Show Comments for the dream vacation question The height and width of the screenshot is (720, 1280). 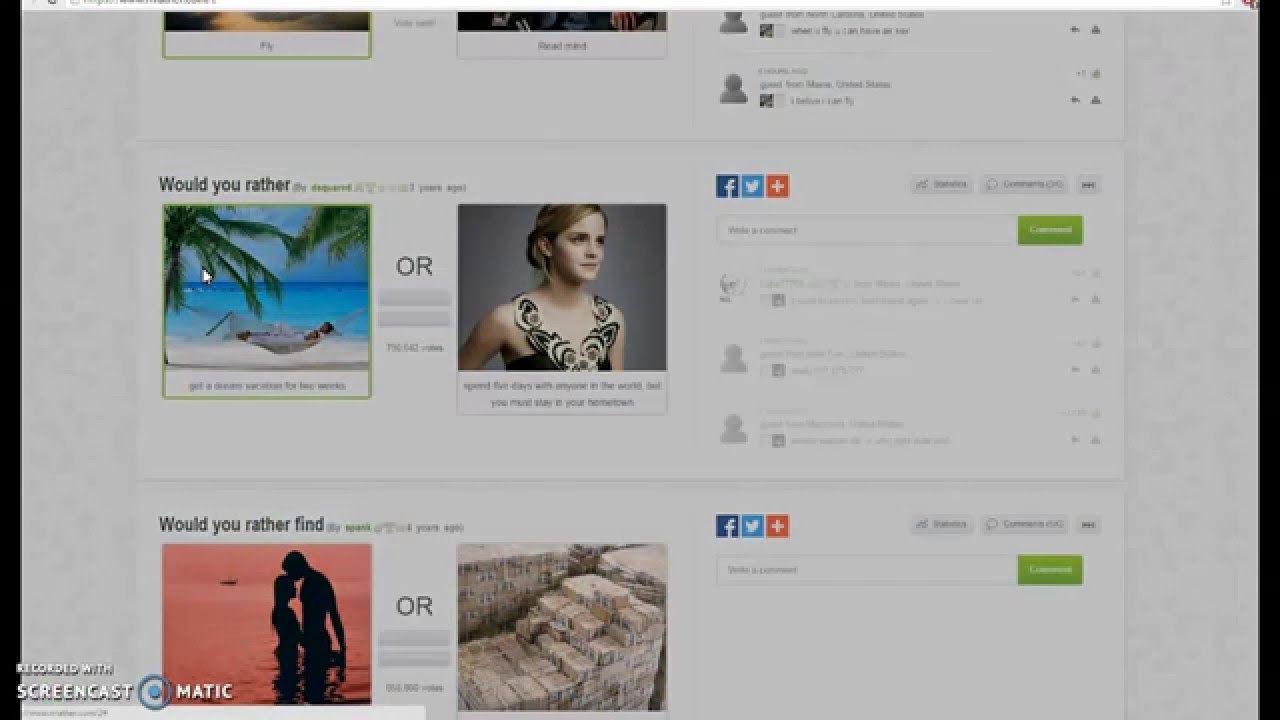1024,185
